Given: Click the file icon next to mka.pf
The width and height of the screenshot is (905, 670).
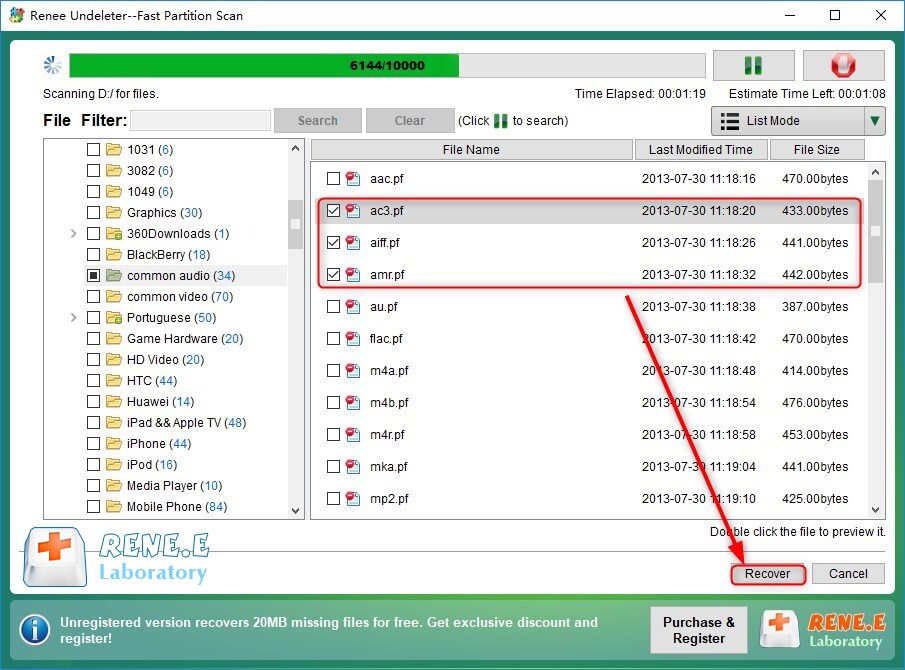Looking at the screenshot, I should [x=353, y=466].
